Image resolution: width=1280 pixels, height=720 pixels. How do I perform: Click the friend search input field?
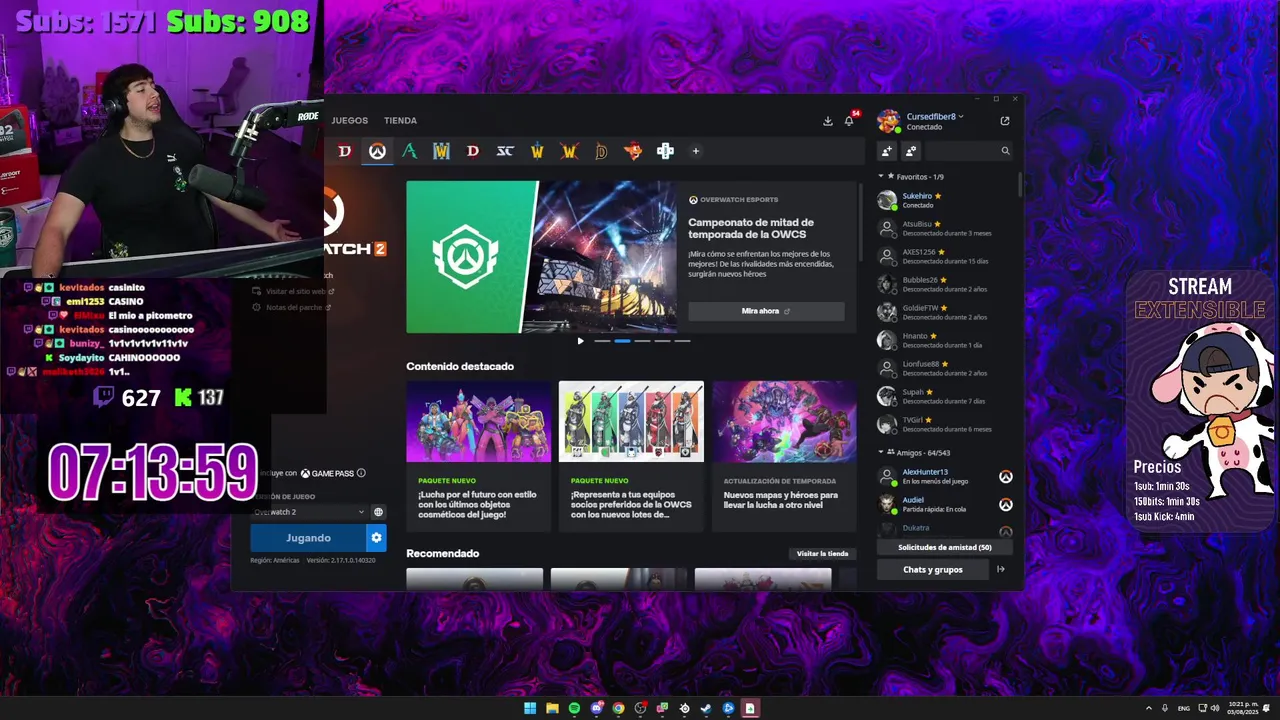coord(968,151)
